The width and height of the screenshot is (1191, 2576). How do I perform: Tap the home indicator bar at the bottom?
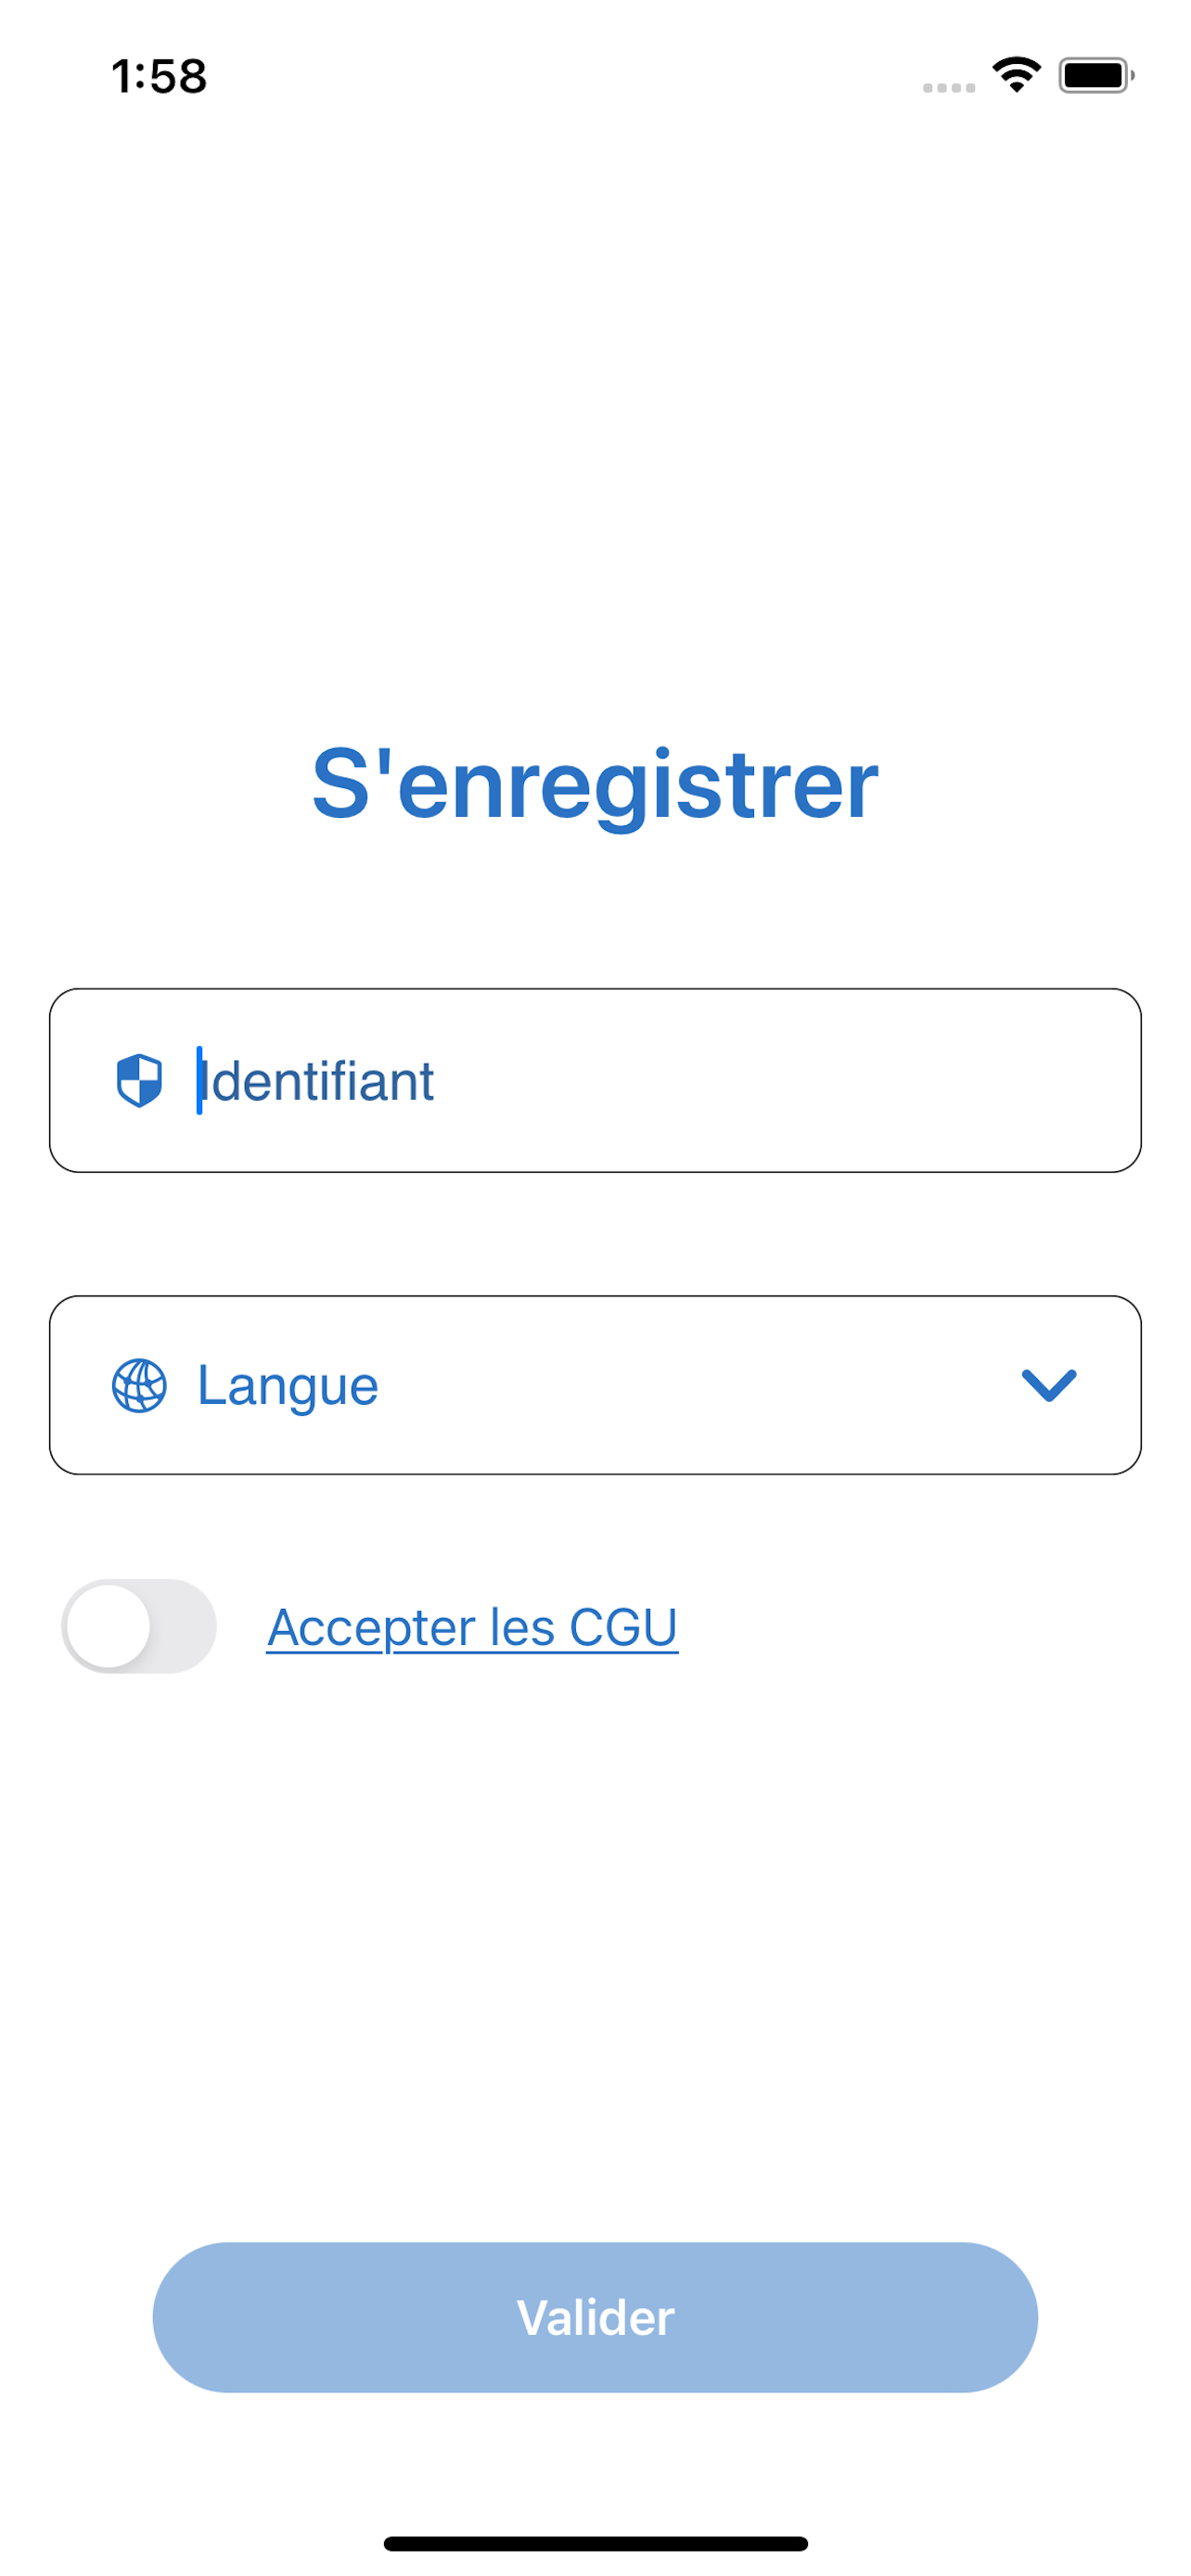pyautogui.click(x=595, y=2543)
